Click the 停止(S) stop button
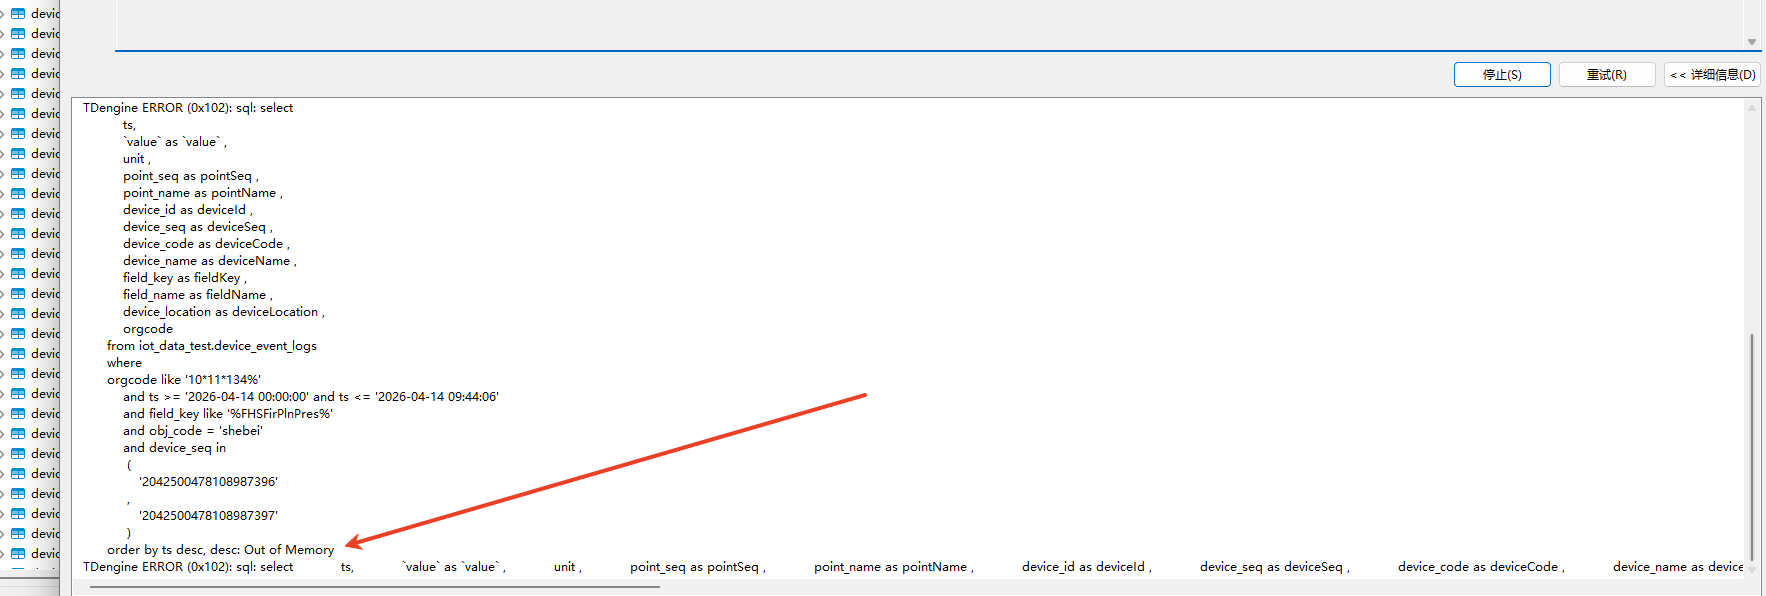 pos(1501,75)
